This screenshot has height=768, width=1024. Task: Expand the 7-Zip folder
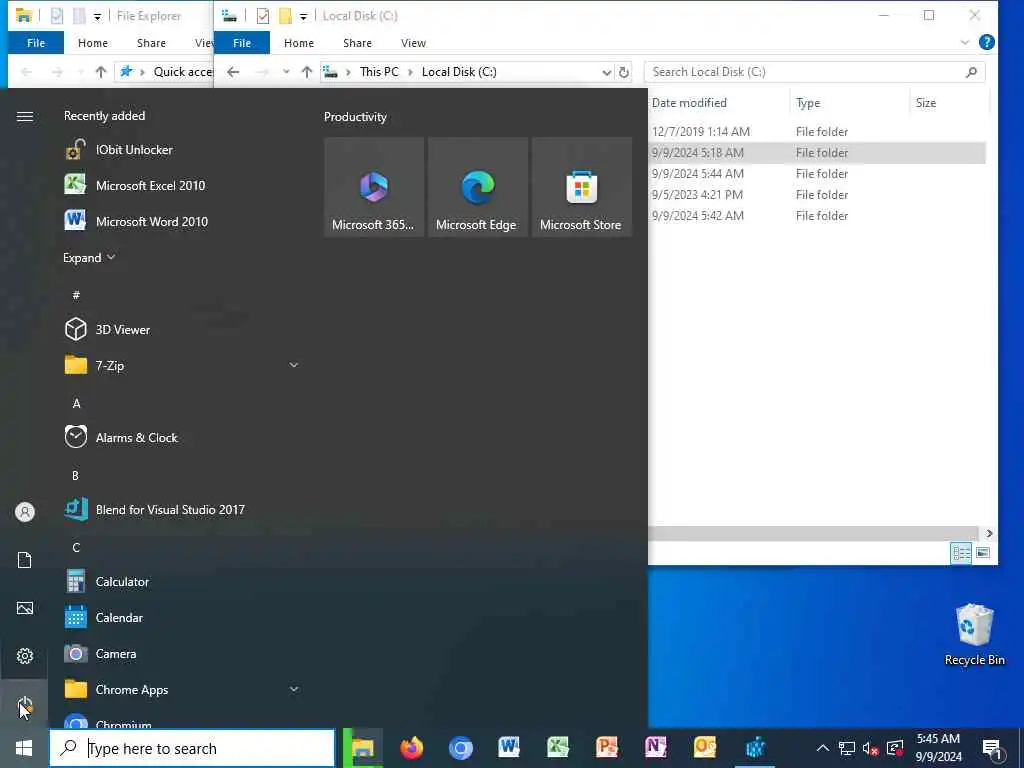[x=294, y=366]
